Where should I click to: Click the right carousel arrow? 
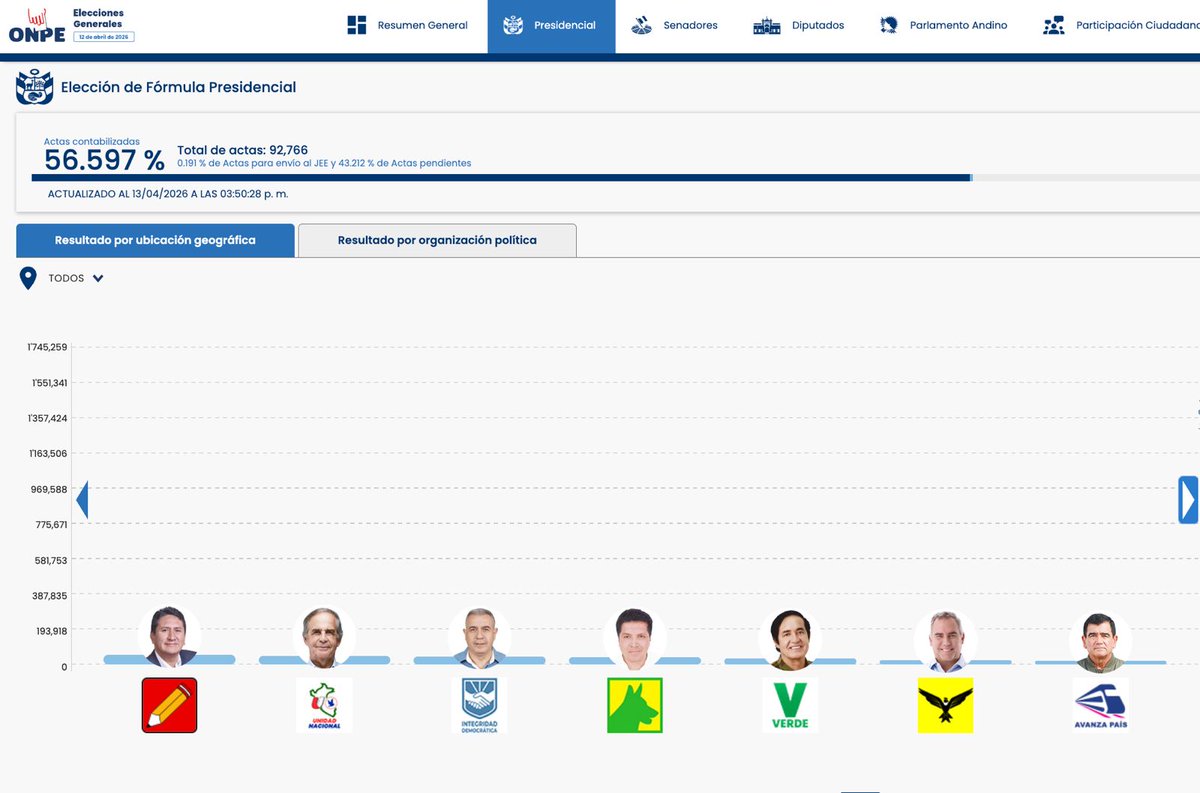[1188, 497]
